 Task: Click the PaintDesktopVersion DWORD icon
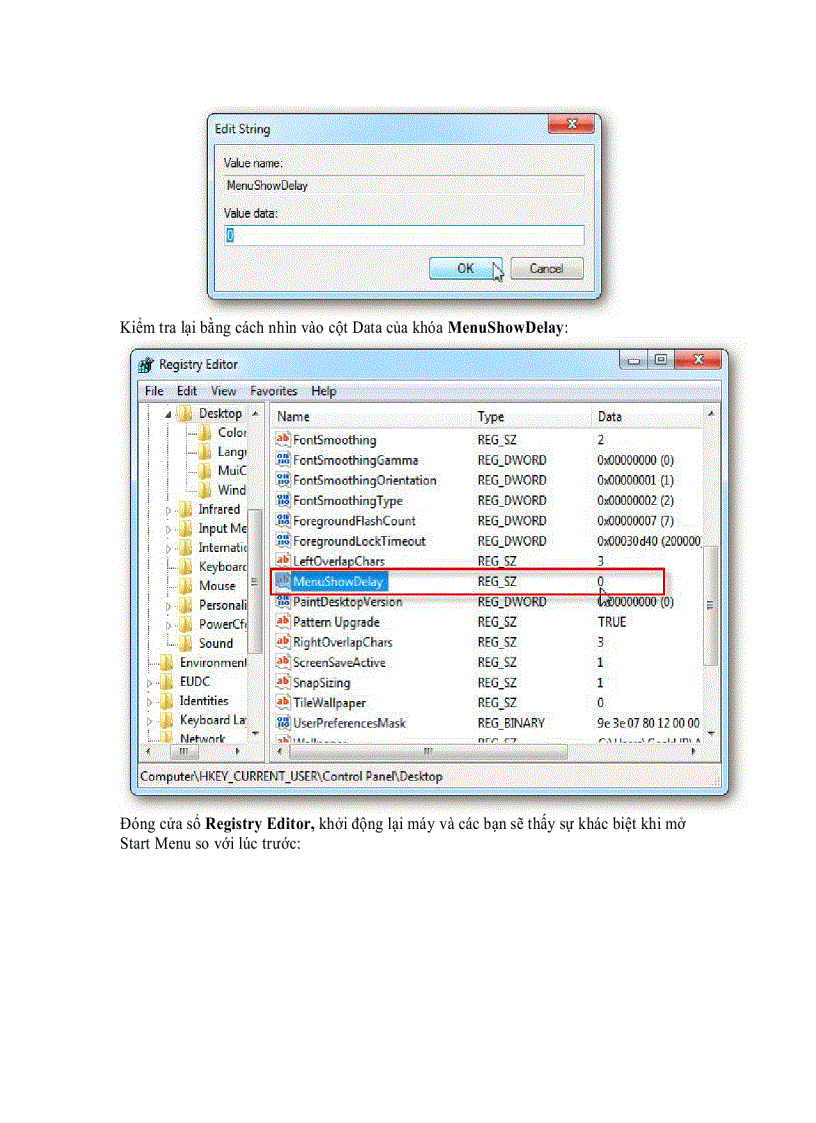tap(282, 601)
